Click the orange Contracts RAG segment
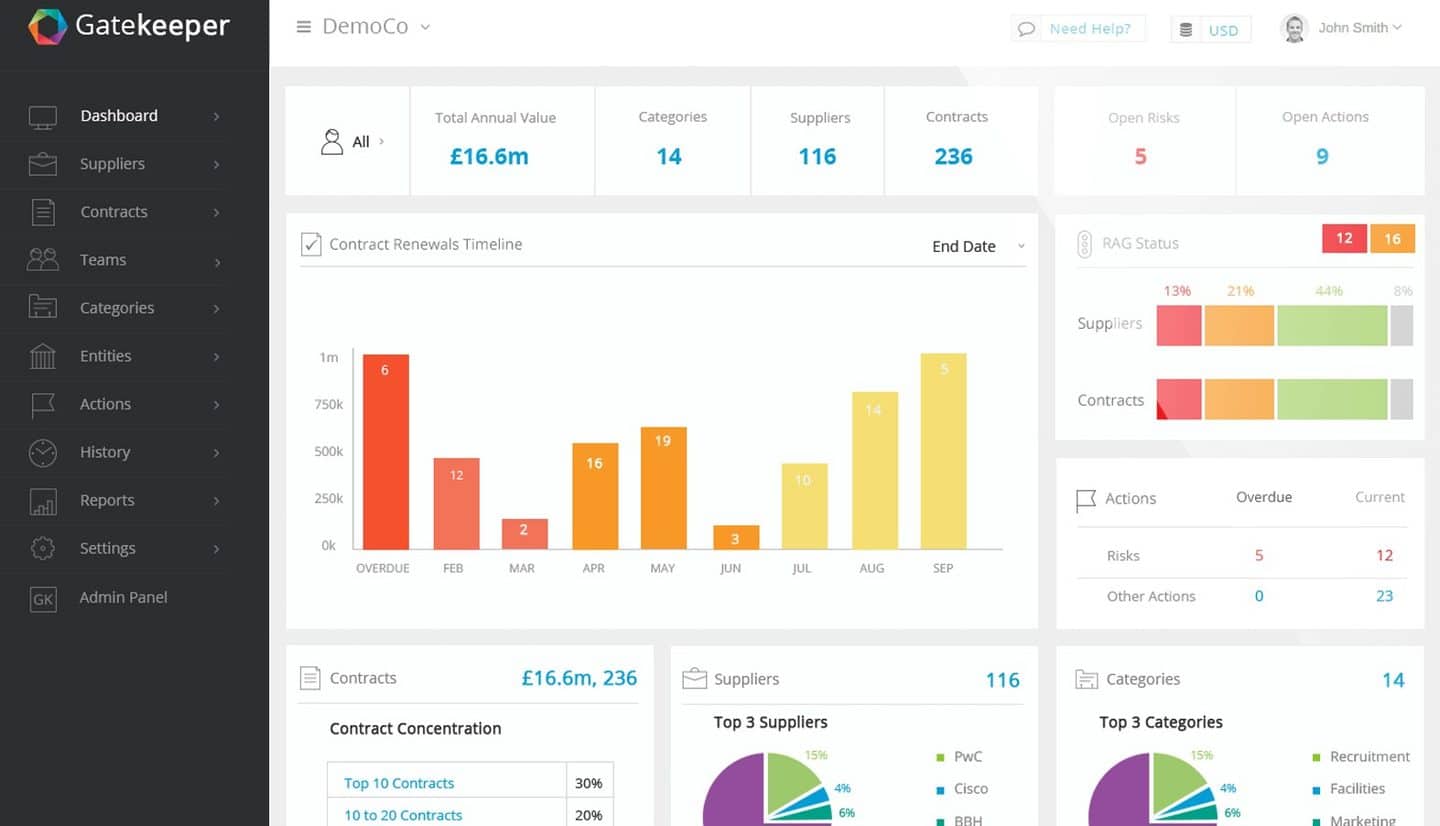This screenshot has width=1440, height=826. tap(1239, 399)
